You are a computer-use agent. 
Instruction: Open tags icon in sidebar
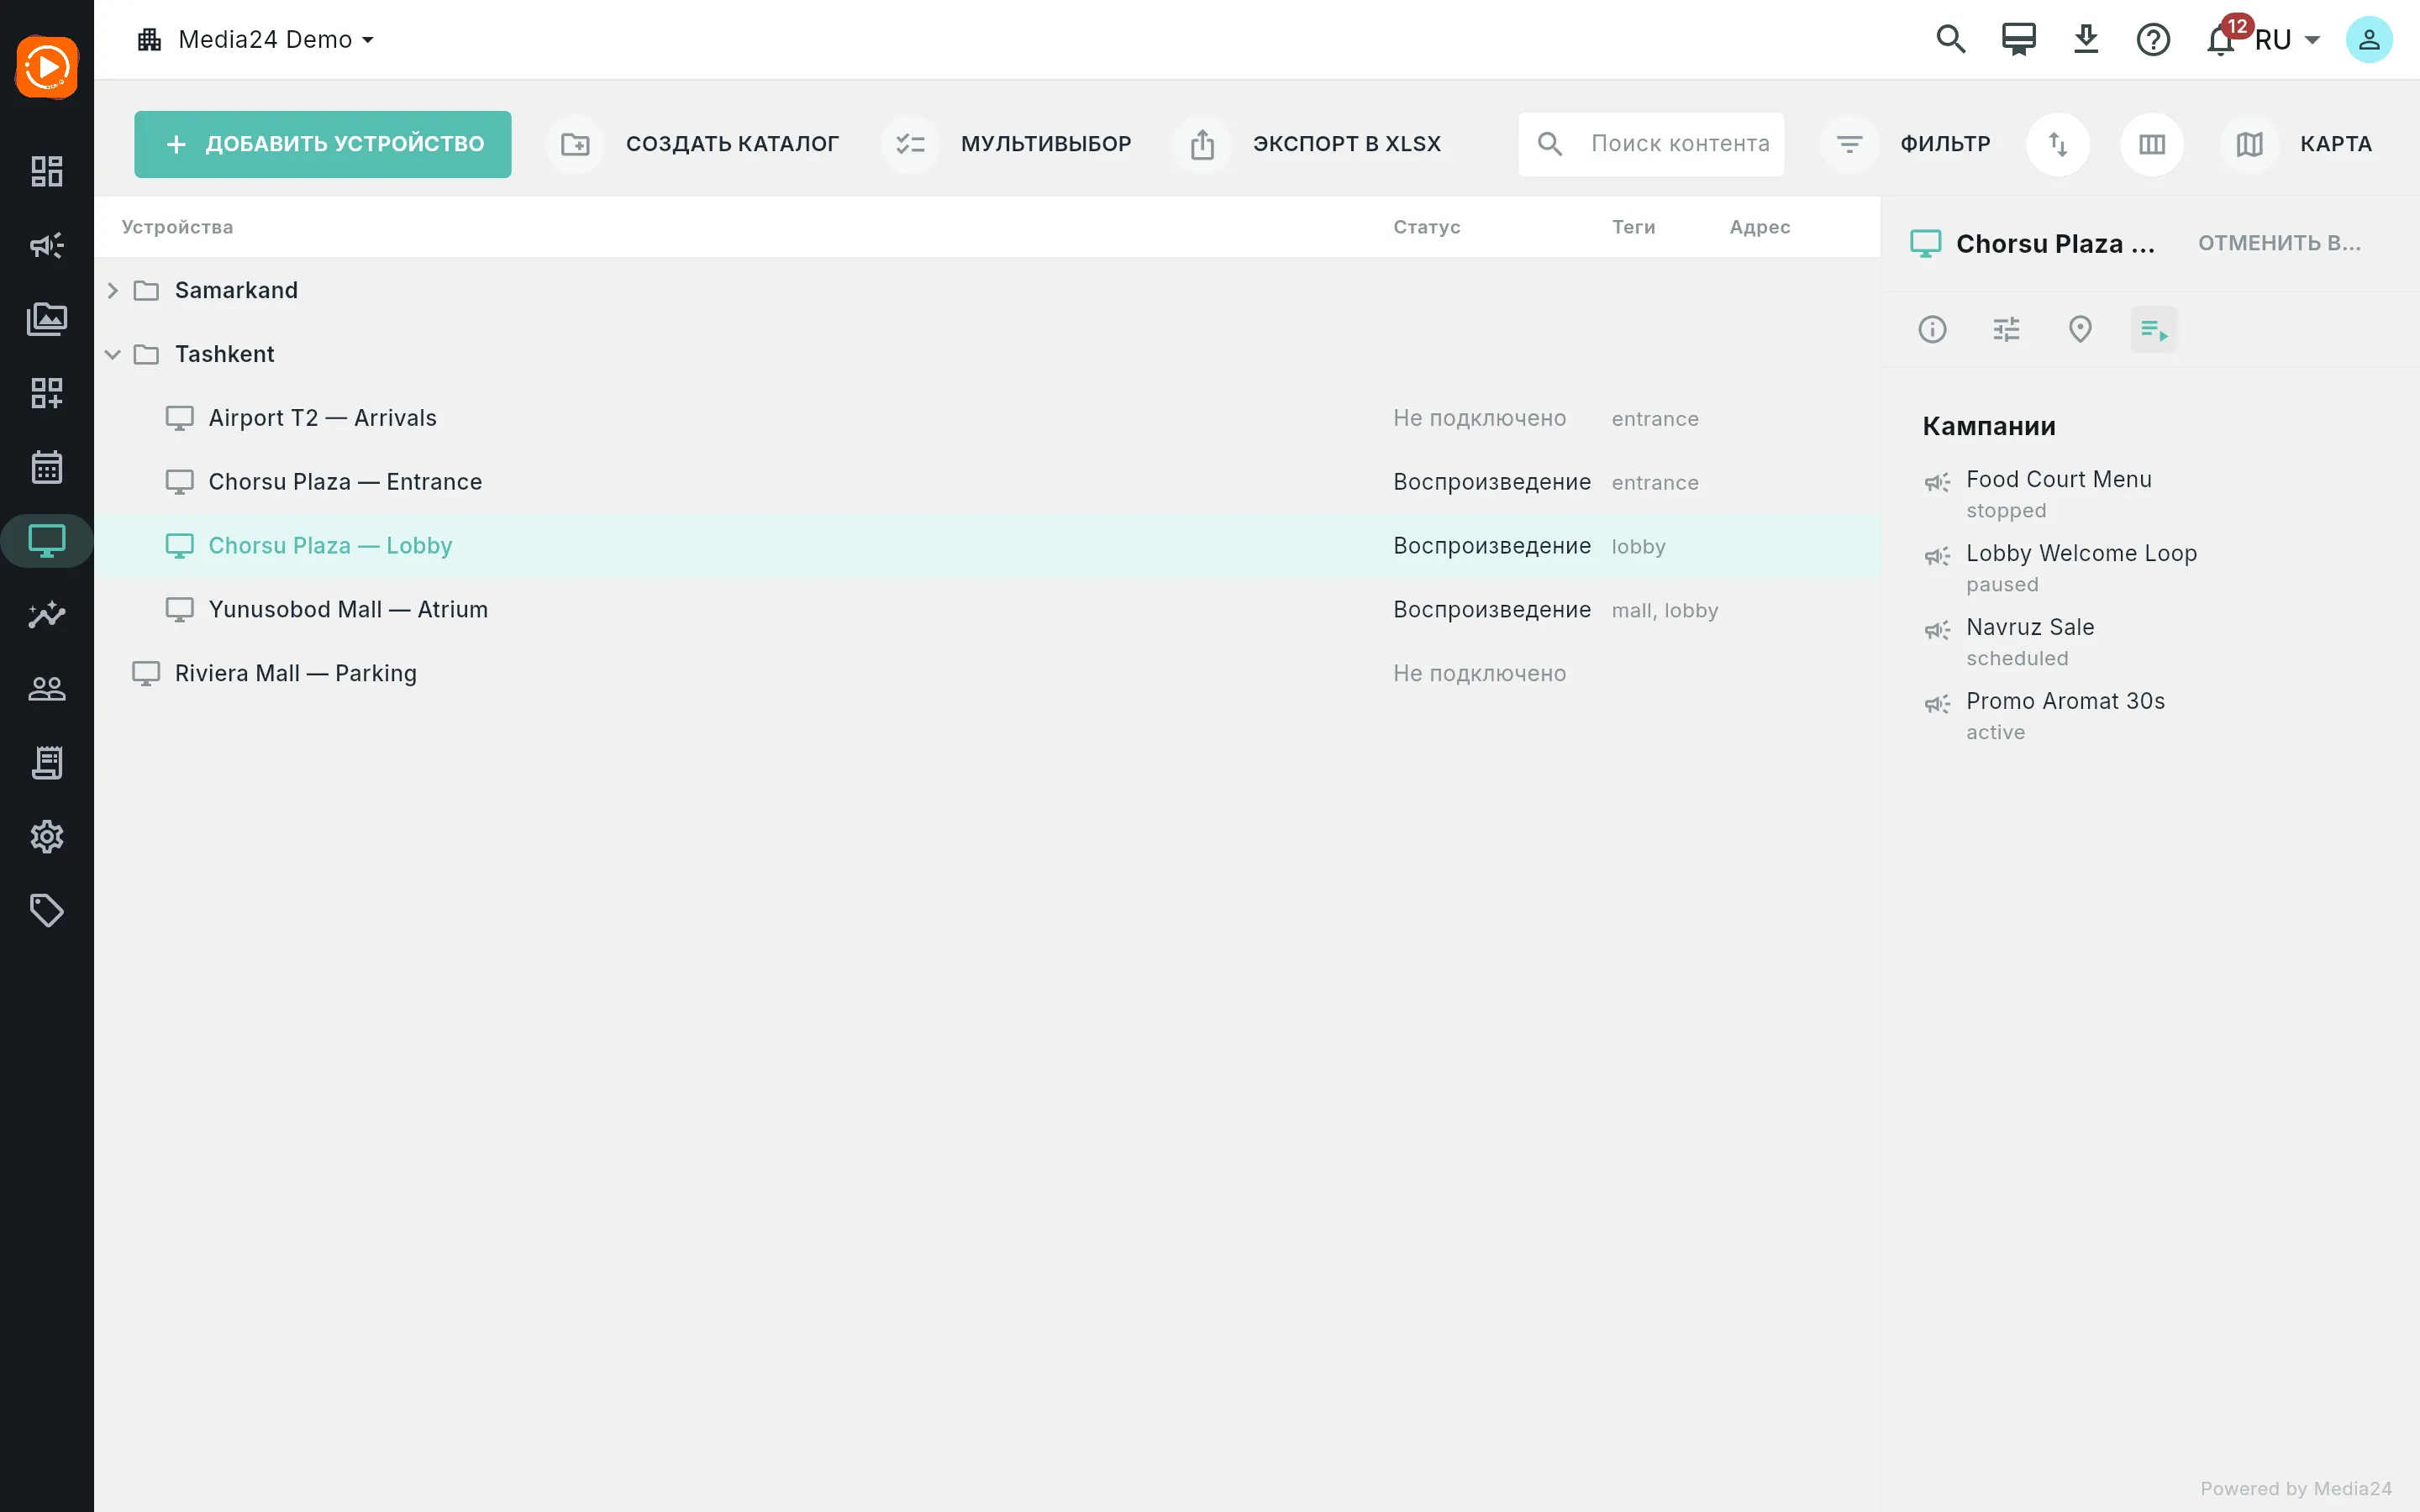coord(46,910)
